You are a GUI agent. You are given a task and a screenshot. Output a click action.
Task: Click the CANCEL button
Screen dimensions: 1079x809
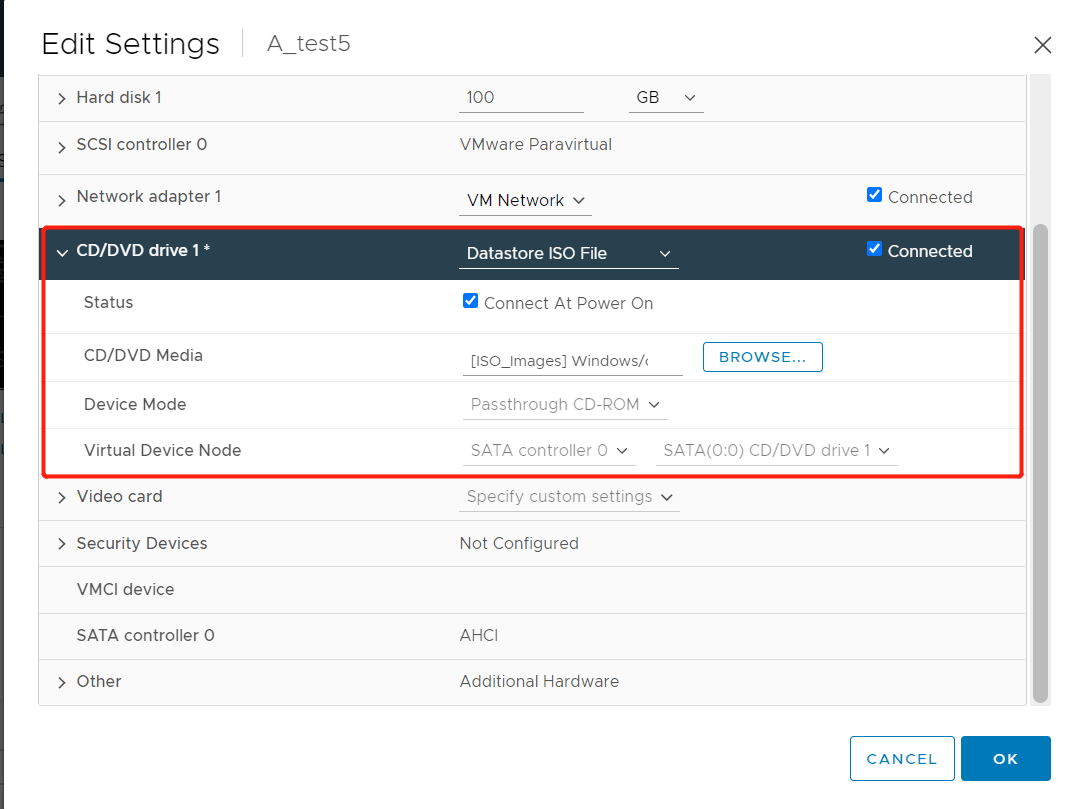point(901,758)
